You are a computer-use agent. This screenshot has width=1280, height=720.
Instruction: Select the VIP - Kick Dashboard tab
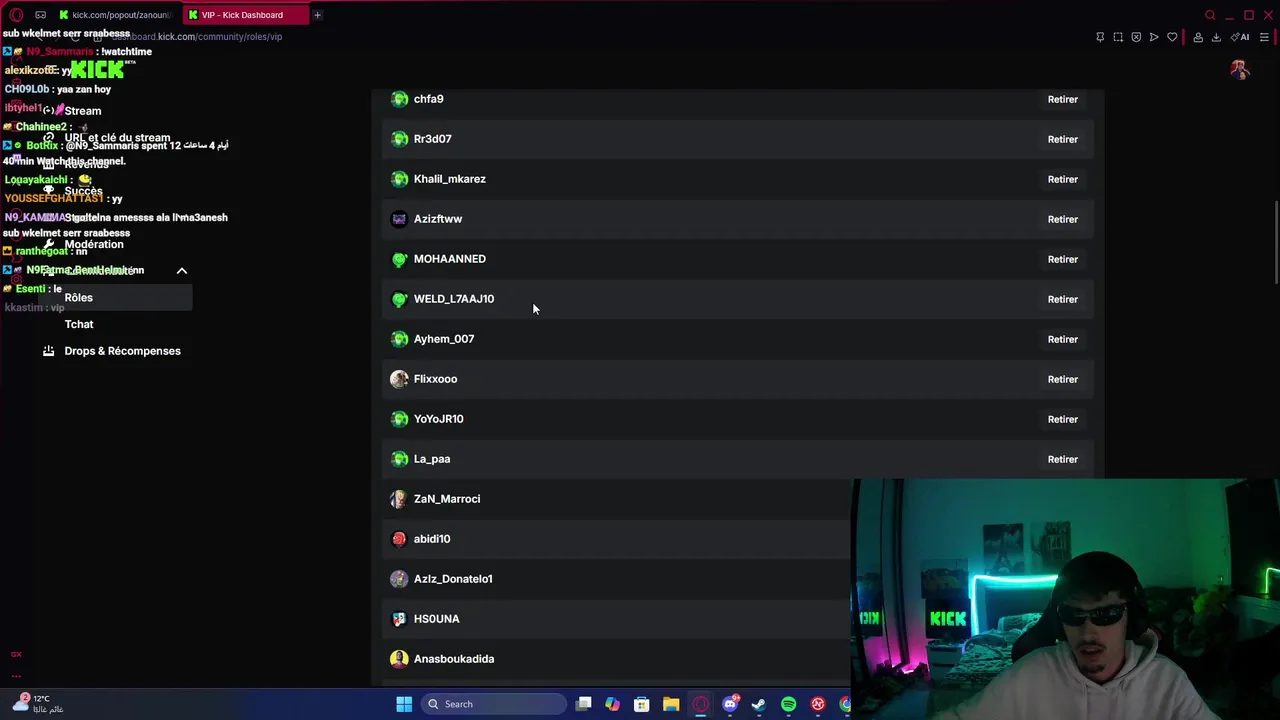coord(245,15)
